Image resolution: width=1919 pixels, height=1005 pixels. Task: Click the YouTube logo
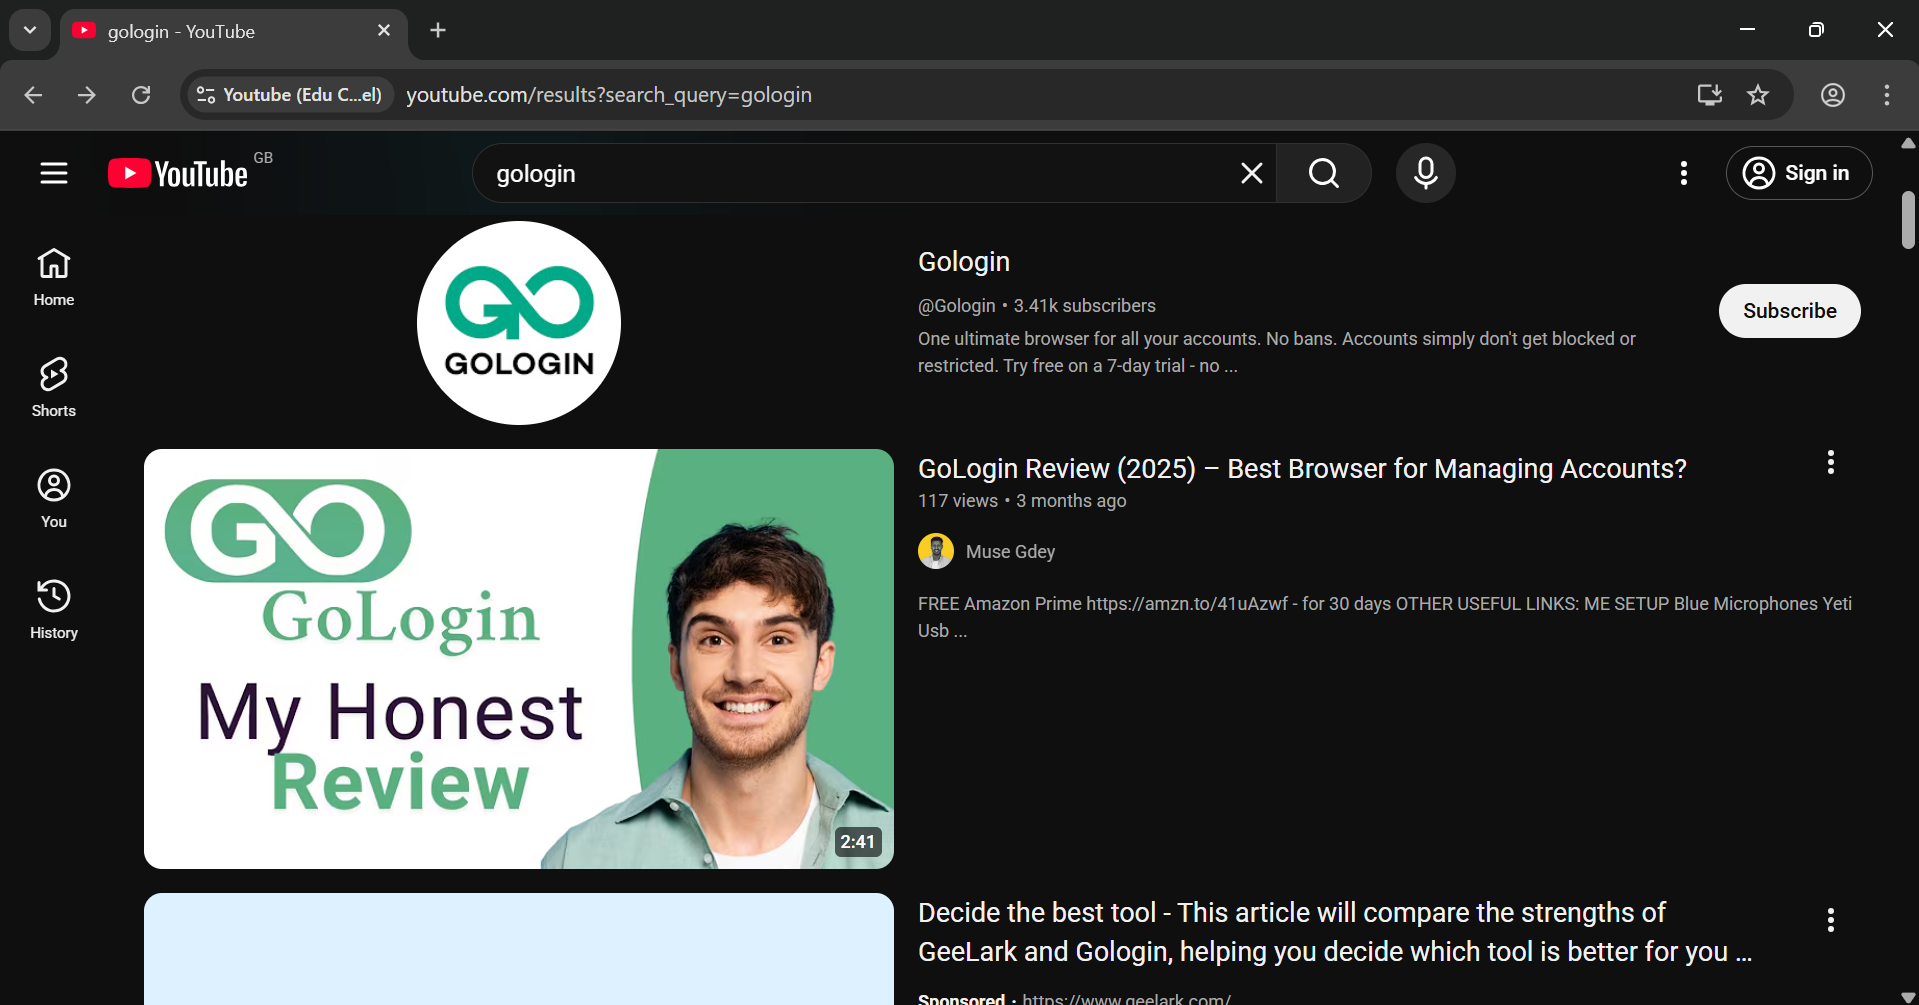pyautogui.click(x=178, y=173)
